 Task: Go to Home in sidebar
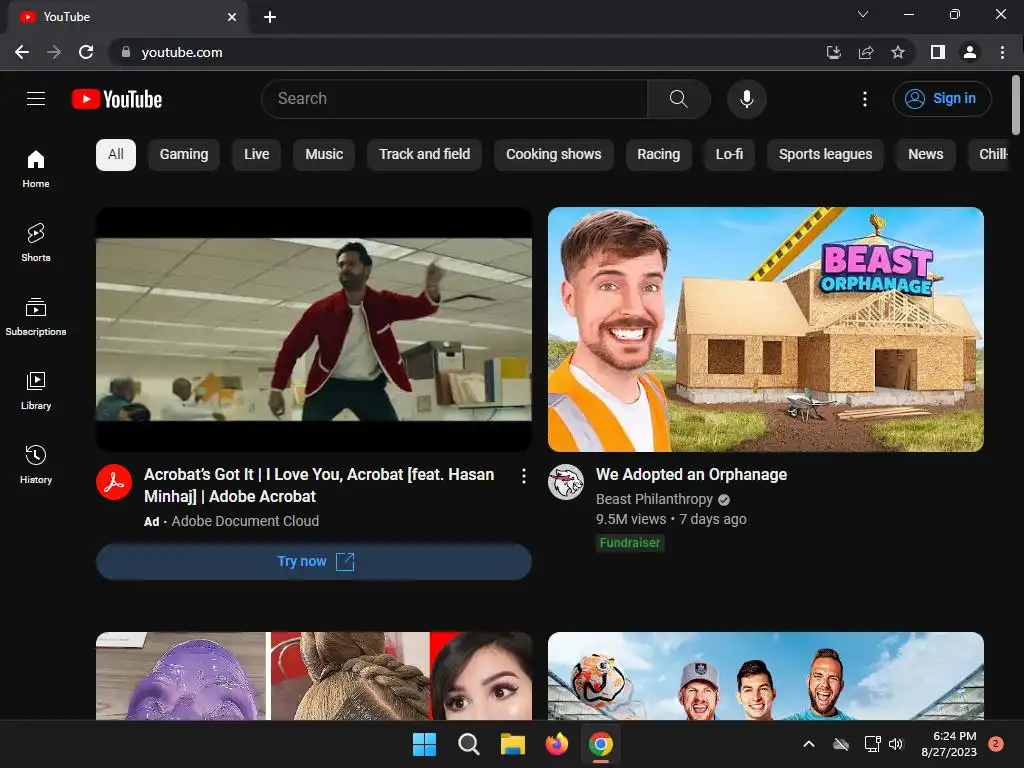coord(36,169)
